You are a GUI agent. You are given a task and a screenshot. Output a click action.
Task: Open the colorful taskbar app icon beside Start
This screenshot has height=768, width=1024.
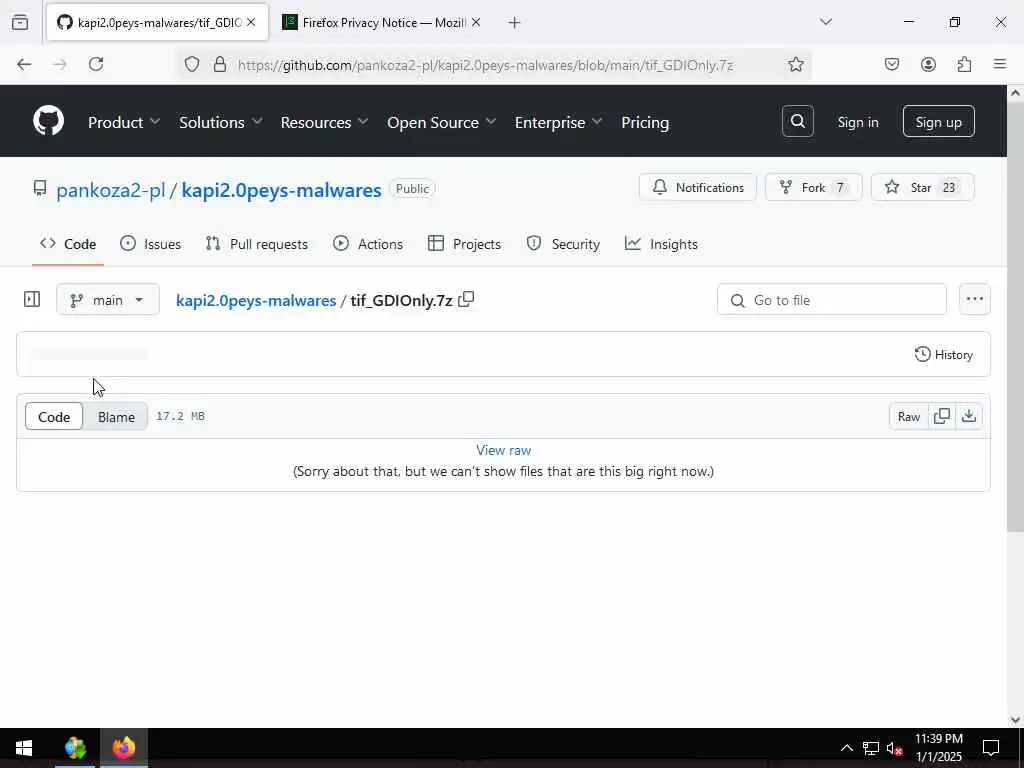(x=75, y=748)
